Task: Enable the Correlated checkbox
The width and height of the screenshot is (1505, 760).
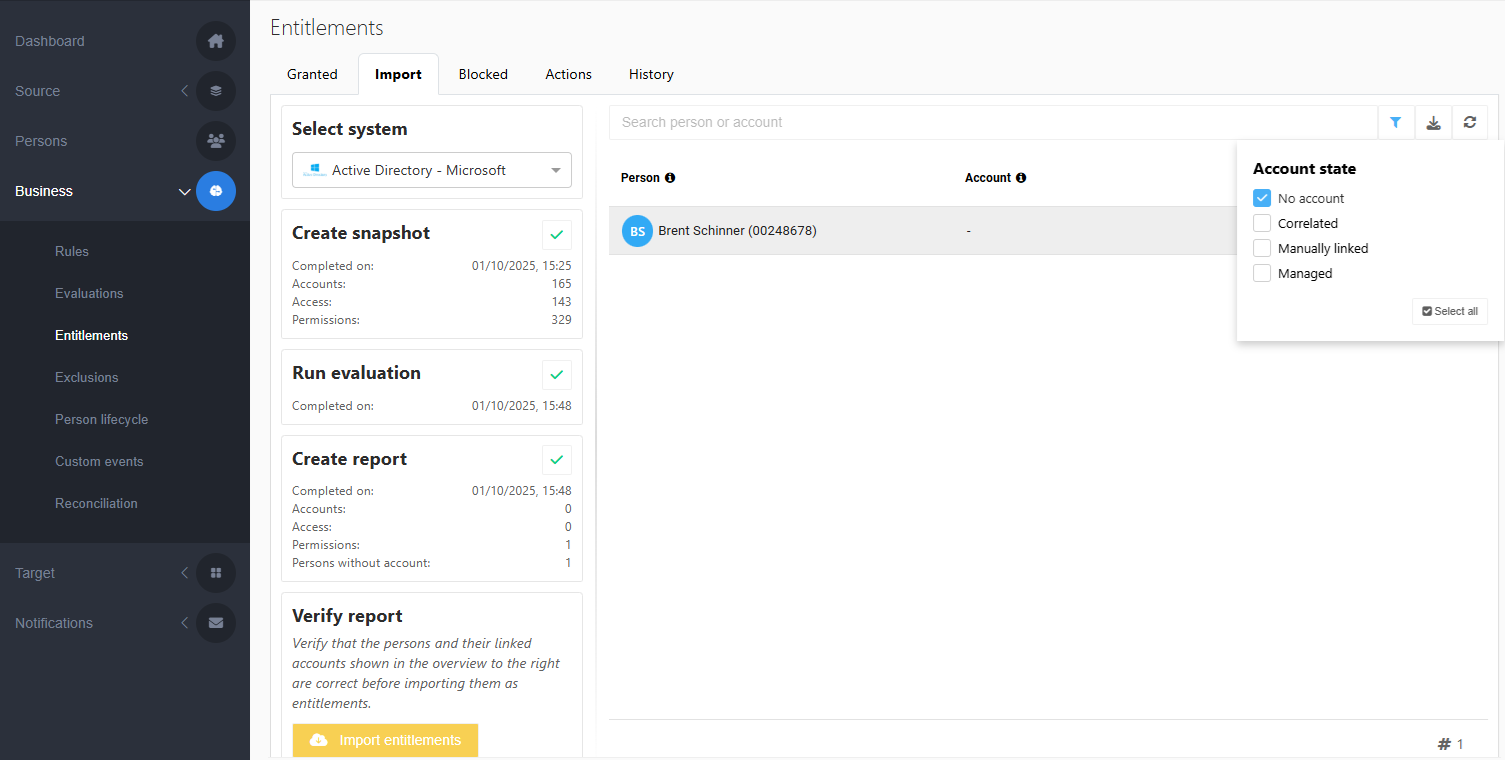Action: click(x=1262, y=223)
